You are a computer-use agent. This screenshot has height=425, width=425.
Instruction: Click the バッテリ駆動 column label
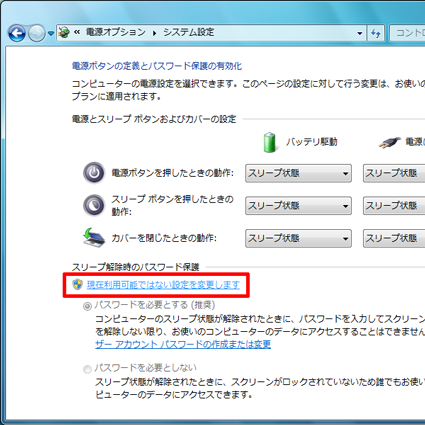point(312,142)
